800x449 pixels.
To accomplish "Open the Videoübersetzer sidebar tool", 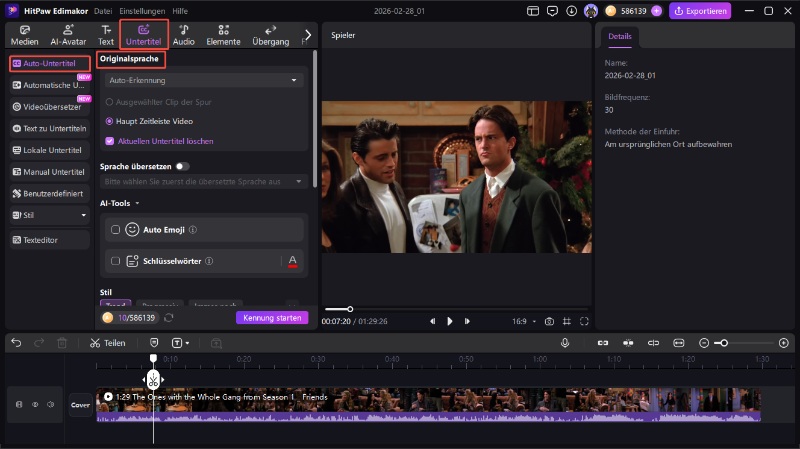I will [50, 106].
